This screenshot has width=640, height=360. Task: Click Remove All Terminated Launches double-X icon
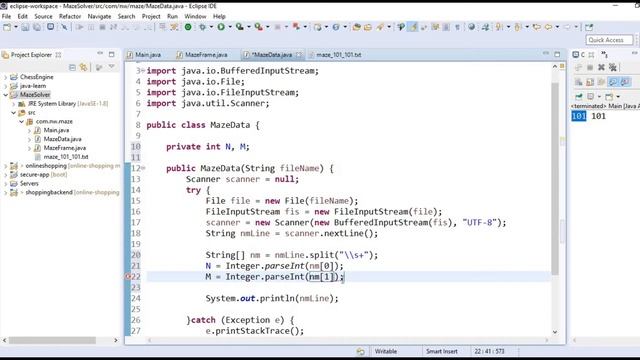coord(613,67)
